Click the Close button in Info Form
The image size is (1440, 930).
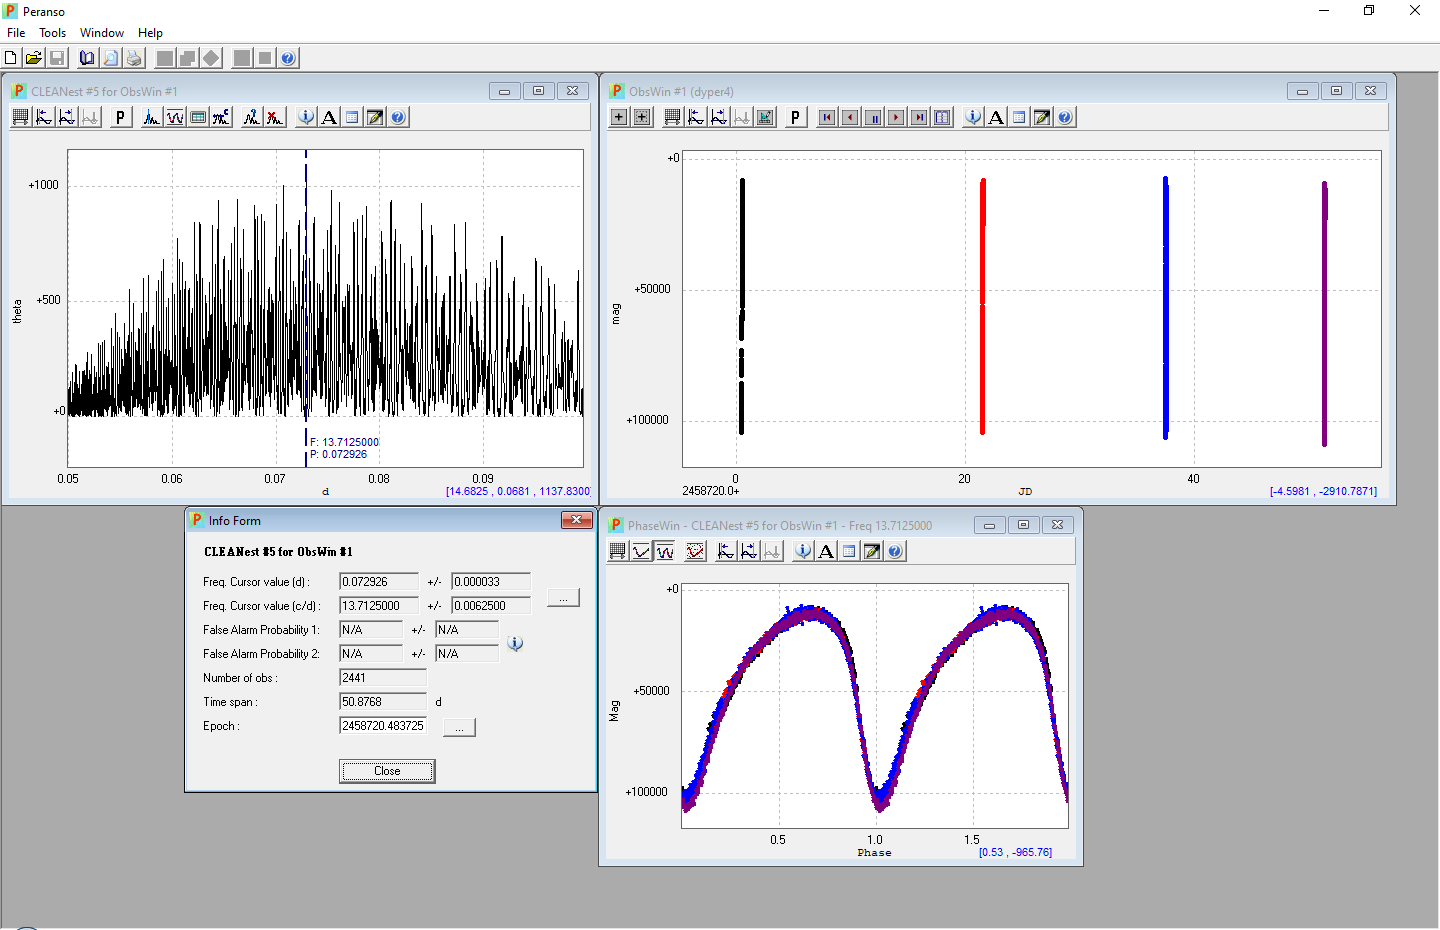pos(387,771)
